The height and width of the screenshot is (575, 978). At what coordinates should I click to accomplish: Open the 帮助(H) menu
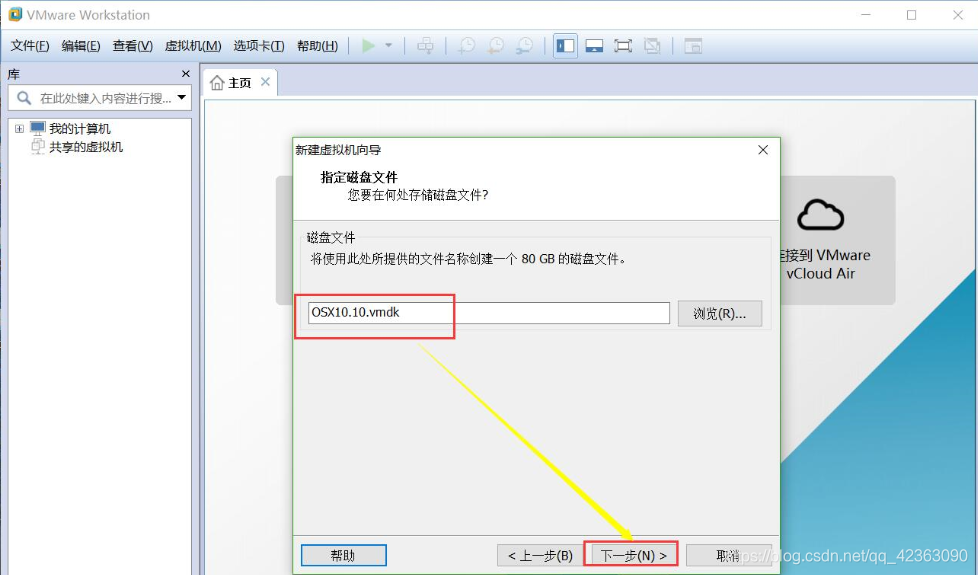point(317,46)
